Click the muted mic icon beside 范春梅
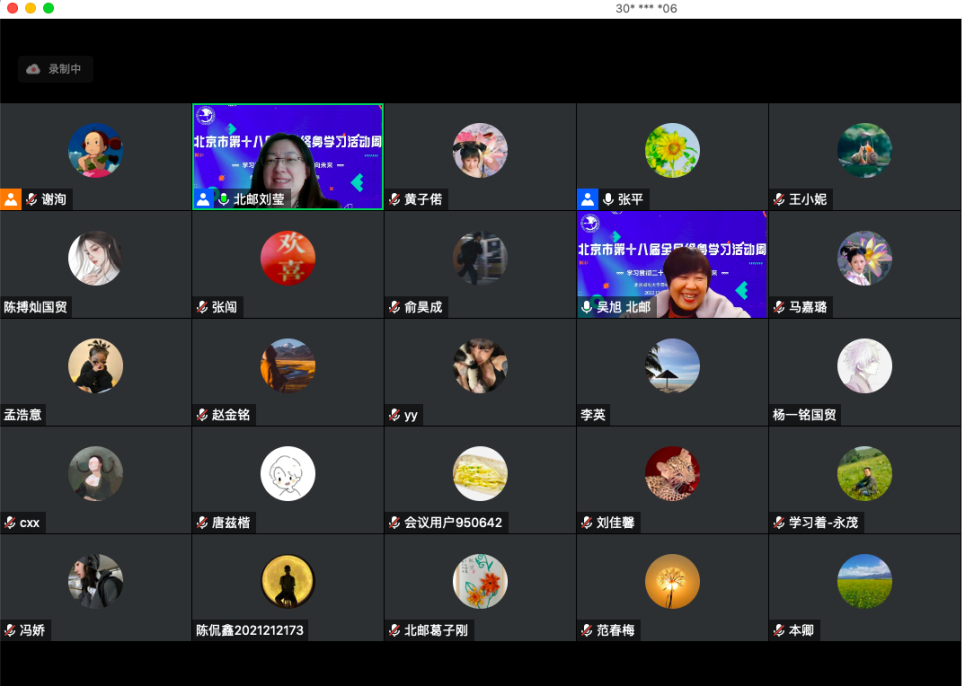The image size is (962, 686). coord(586,630)
